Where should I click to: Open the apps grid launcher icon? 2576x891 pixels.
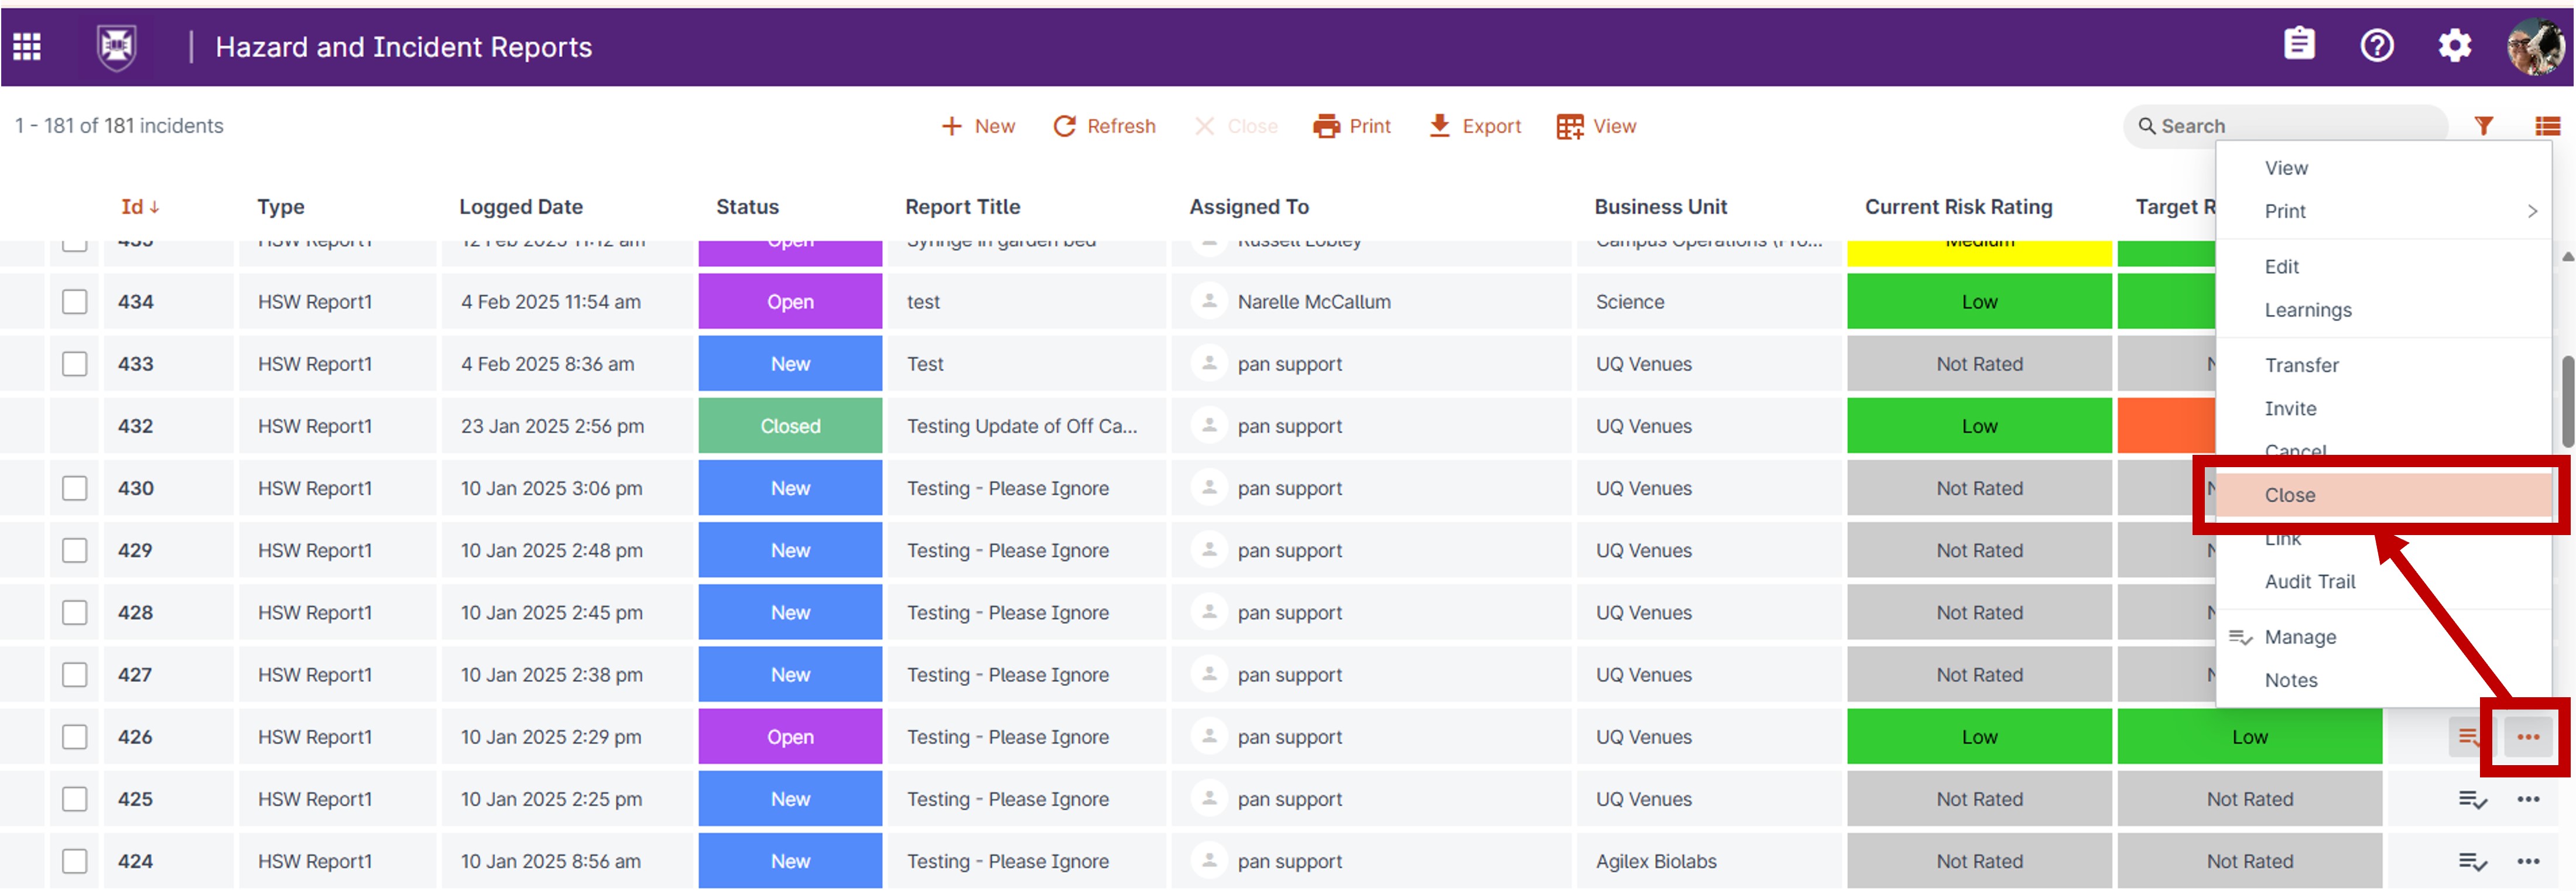click(27, 46)
